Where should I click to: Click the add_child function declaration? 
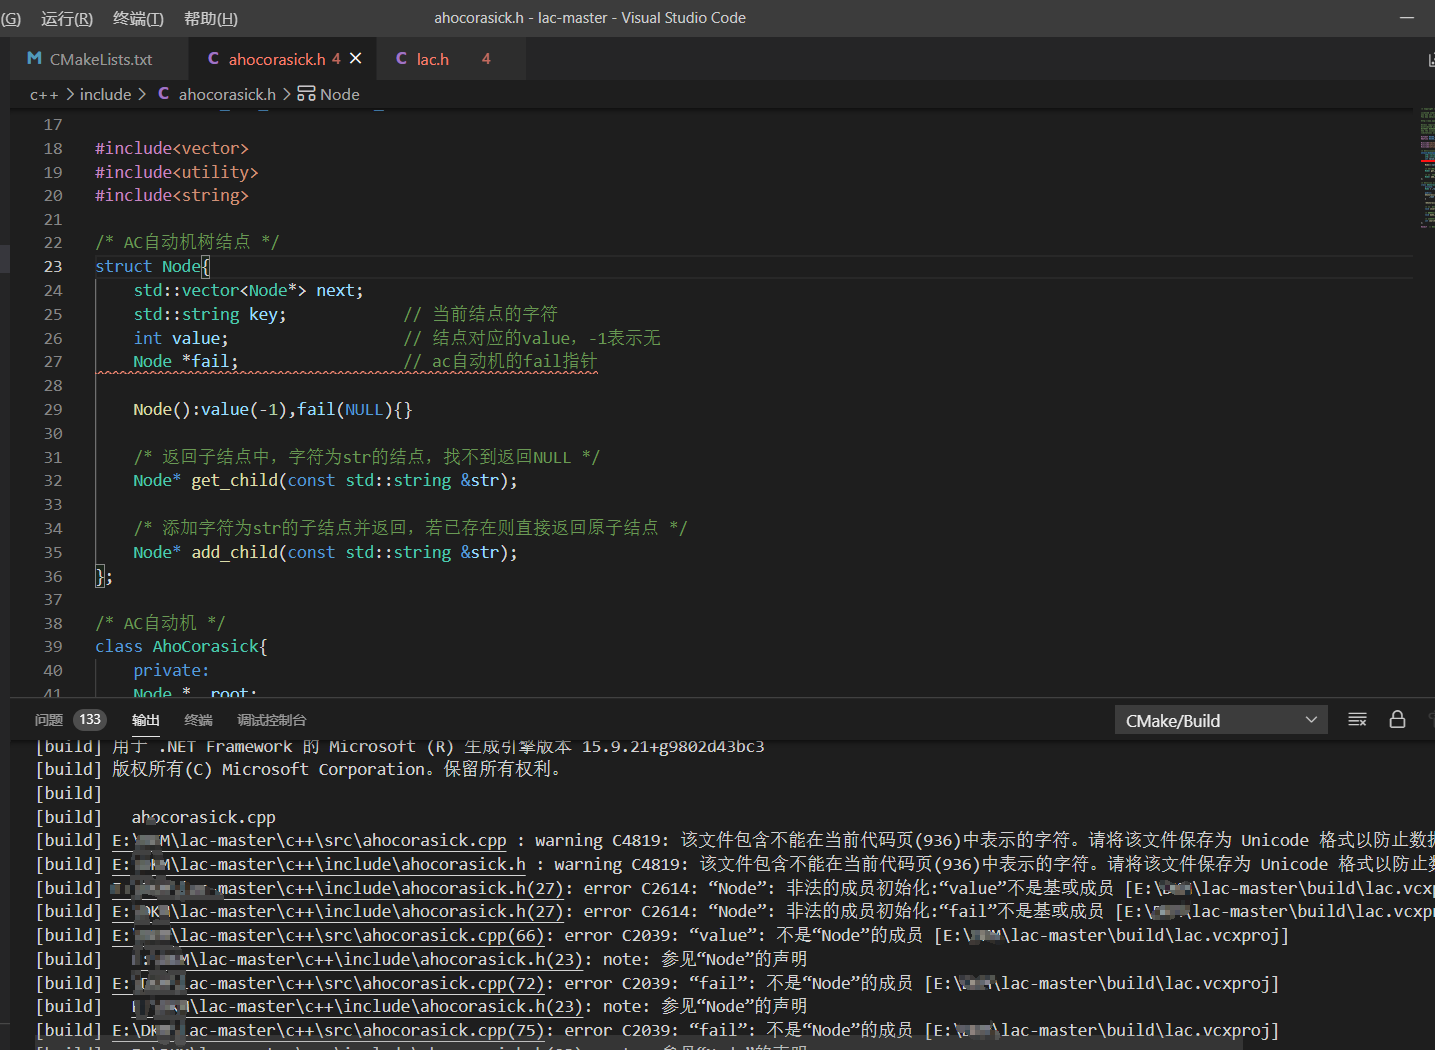[x=326, y=552]
